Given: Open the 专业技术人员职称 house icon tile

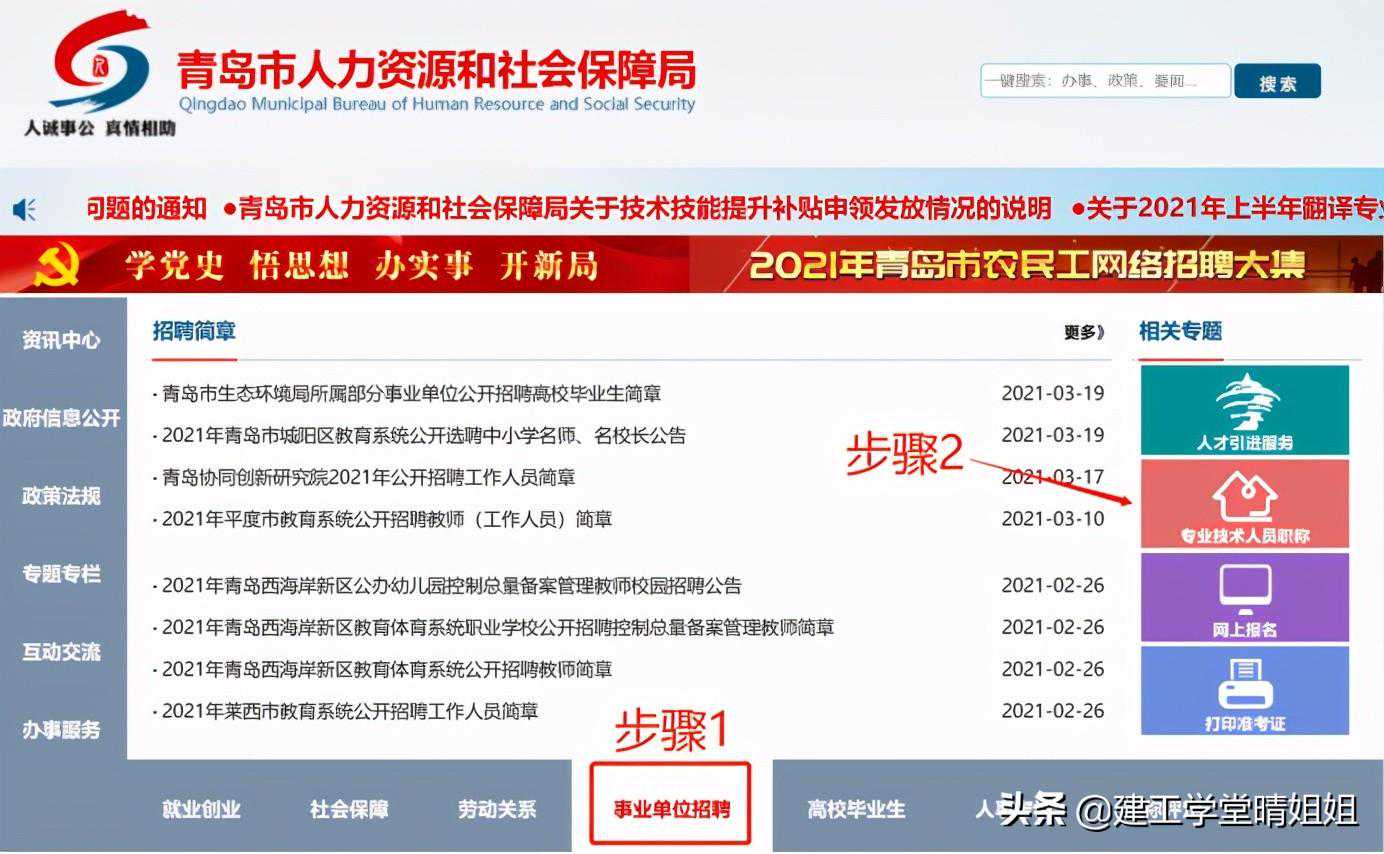Looking at the screenshot, I should (x=1244, y=504).
